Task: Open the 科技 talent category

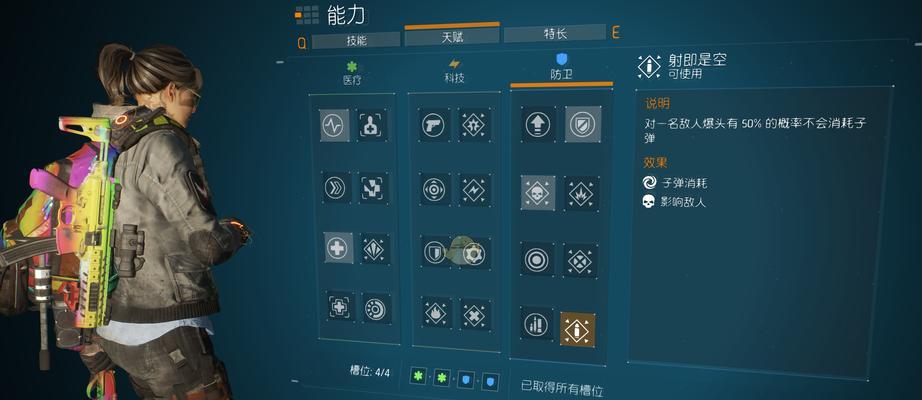Action: (x=453, y=71)
